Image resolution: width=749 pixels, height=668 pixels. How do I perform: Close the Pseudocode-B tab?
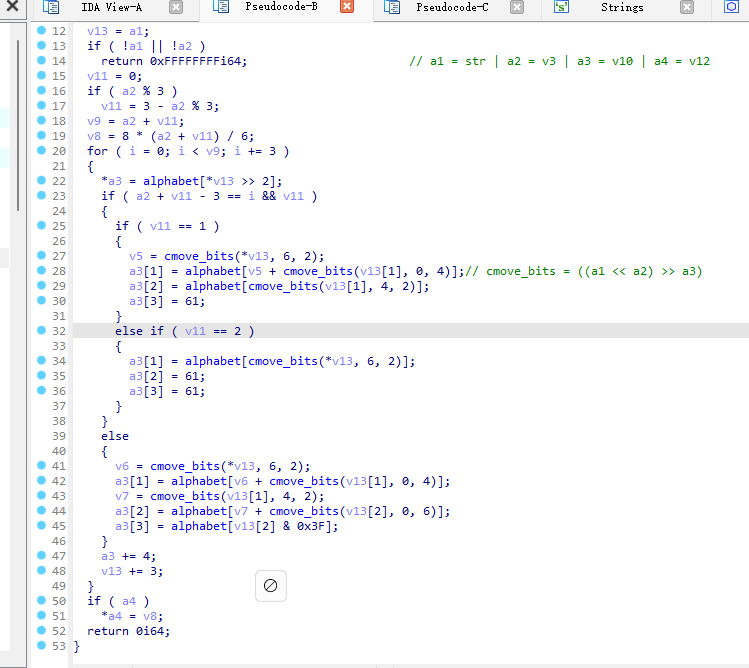[347, 7]
